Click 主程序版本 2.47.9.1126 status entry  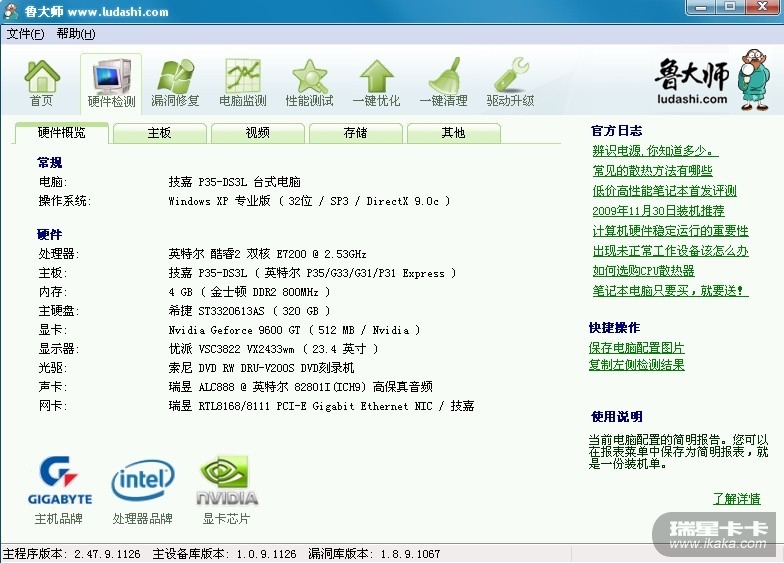72,554
